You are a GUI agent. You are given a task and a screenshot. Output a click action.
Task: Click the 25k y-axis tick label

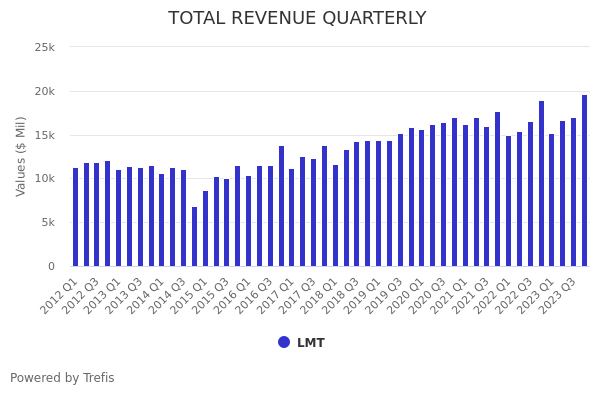point(44,47)
